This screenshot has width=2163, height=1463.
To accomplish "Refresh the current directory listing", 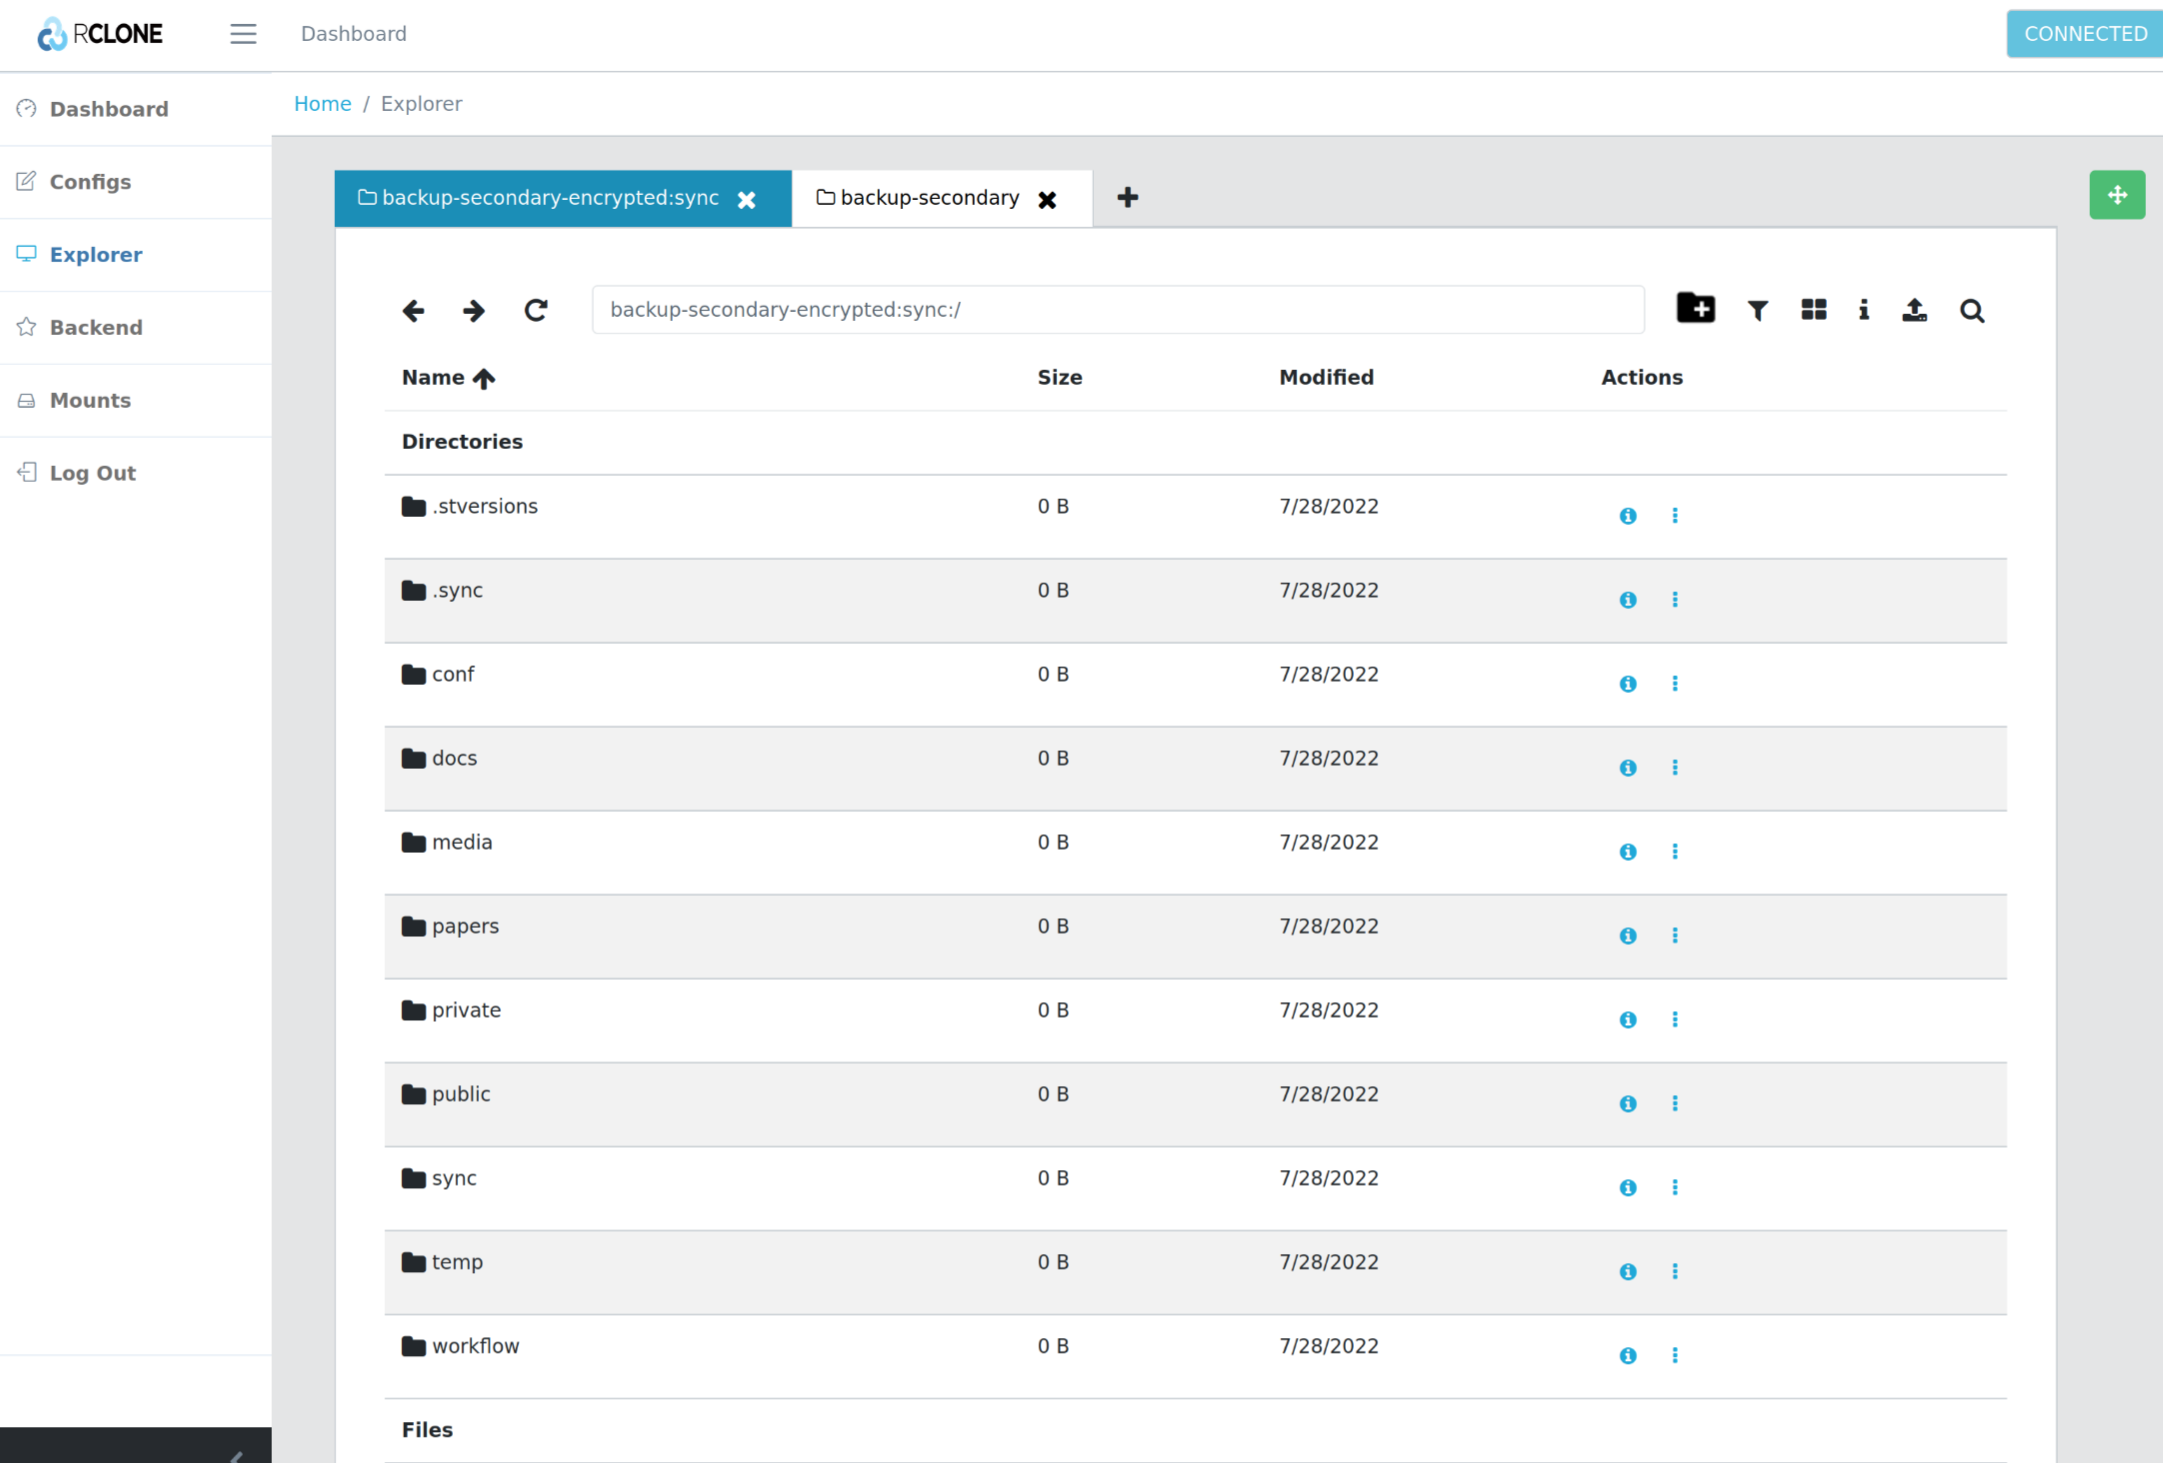I will (x=536, y=310).
